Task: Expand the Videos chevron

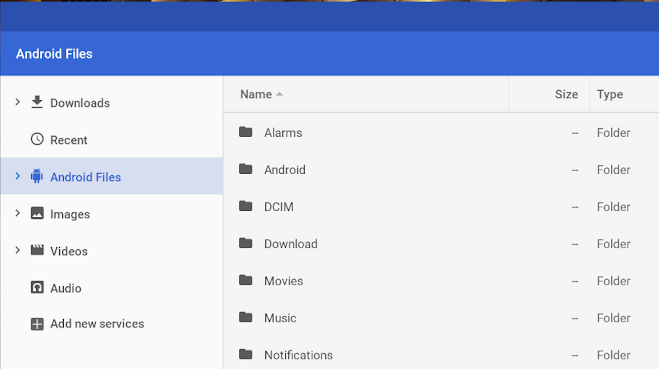Action: point(18,250)
